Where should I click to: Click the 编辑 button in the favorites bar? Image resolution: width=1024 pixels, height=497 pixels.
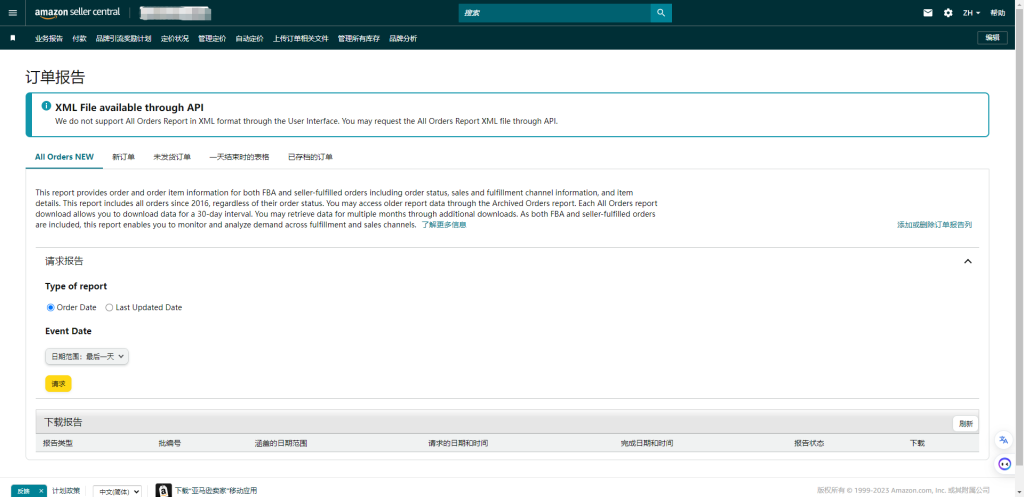(992, 38)
